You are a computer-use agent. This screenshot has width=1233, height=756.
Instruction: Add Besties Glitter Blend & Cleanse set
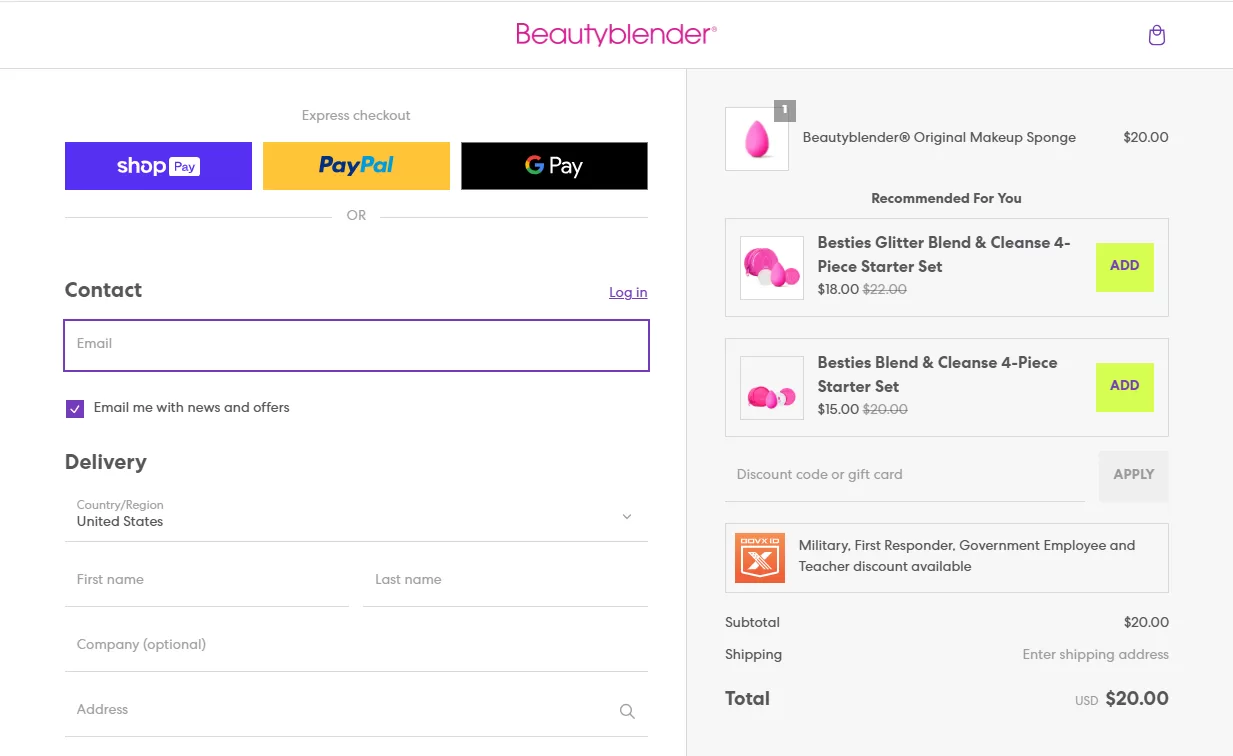coord(1125,267)
